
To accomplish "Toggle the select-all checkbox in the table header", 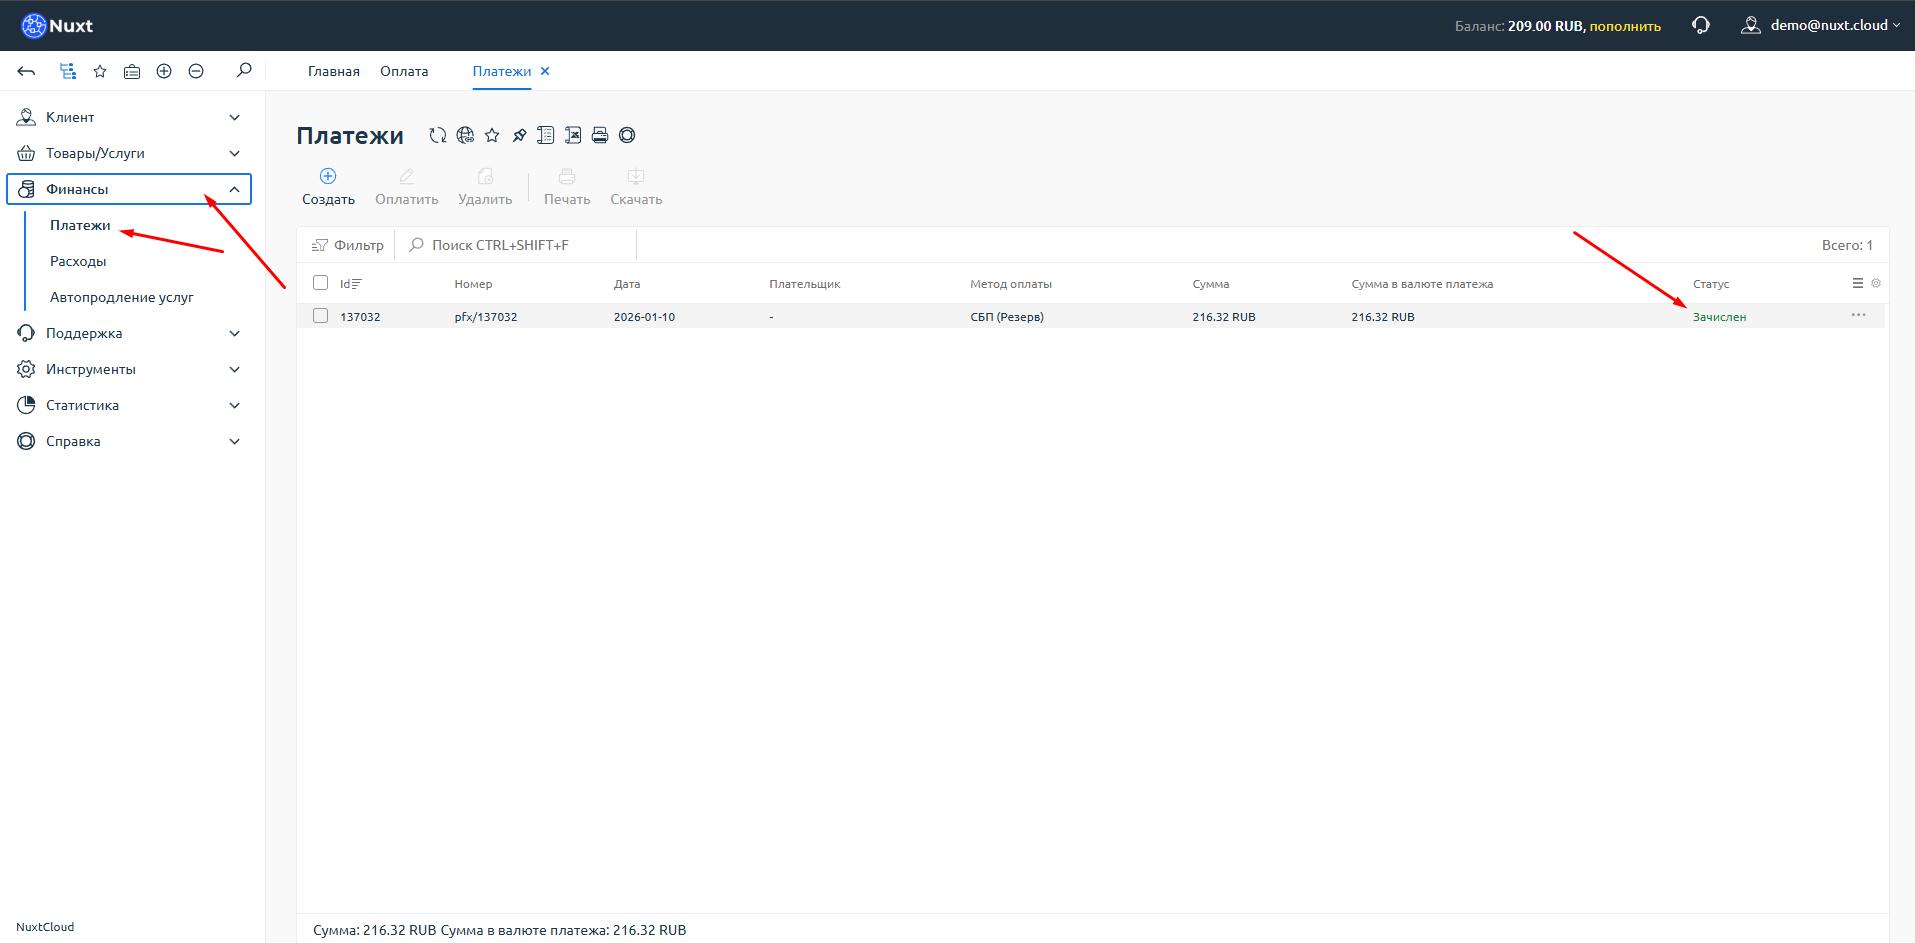I will (320, 283).
